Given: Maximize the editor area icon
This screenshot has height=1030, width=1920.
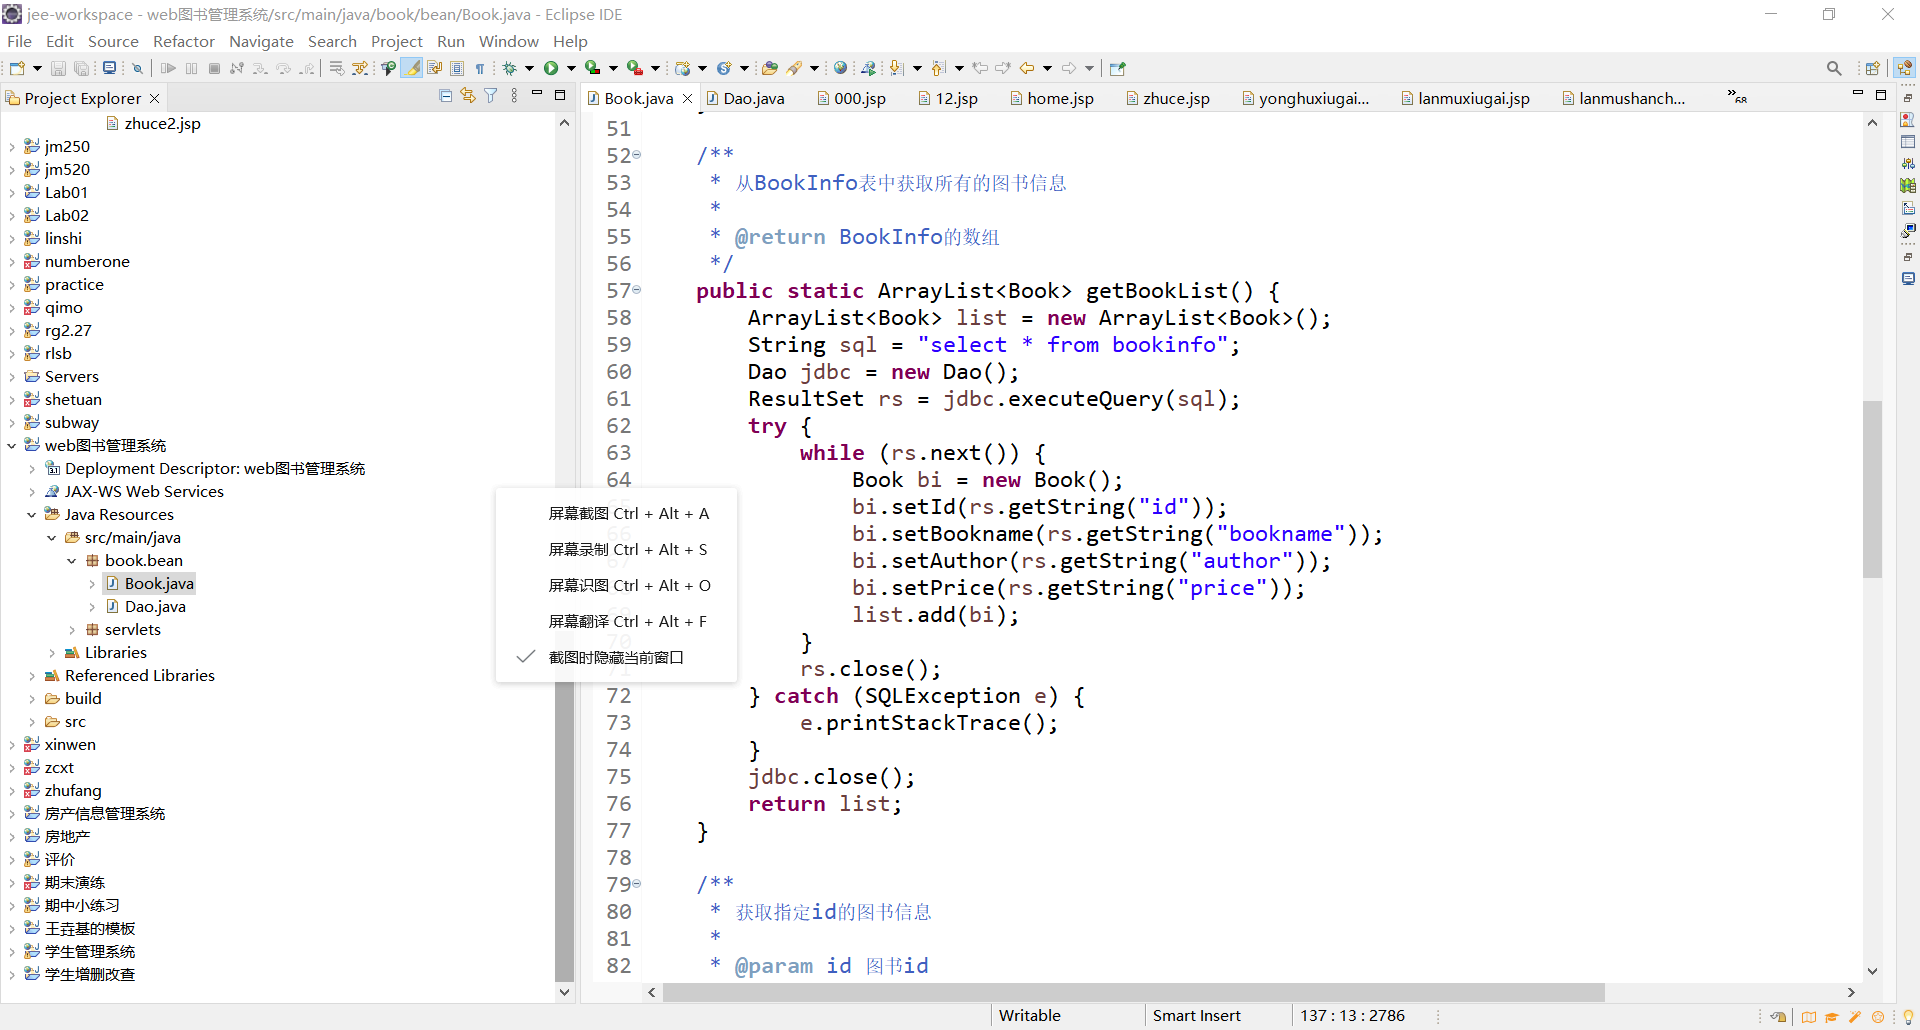Looking at the screenshot, I should pos(1881,95).
